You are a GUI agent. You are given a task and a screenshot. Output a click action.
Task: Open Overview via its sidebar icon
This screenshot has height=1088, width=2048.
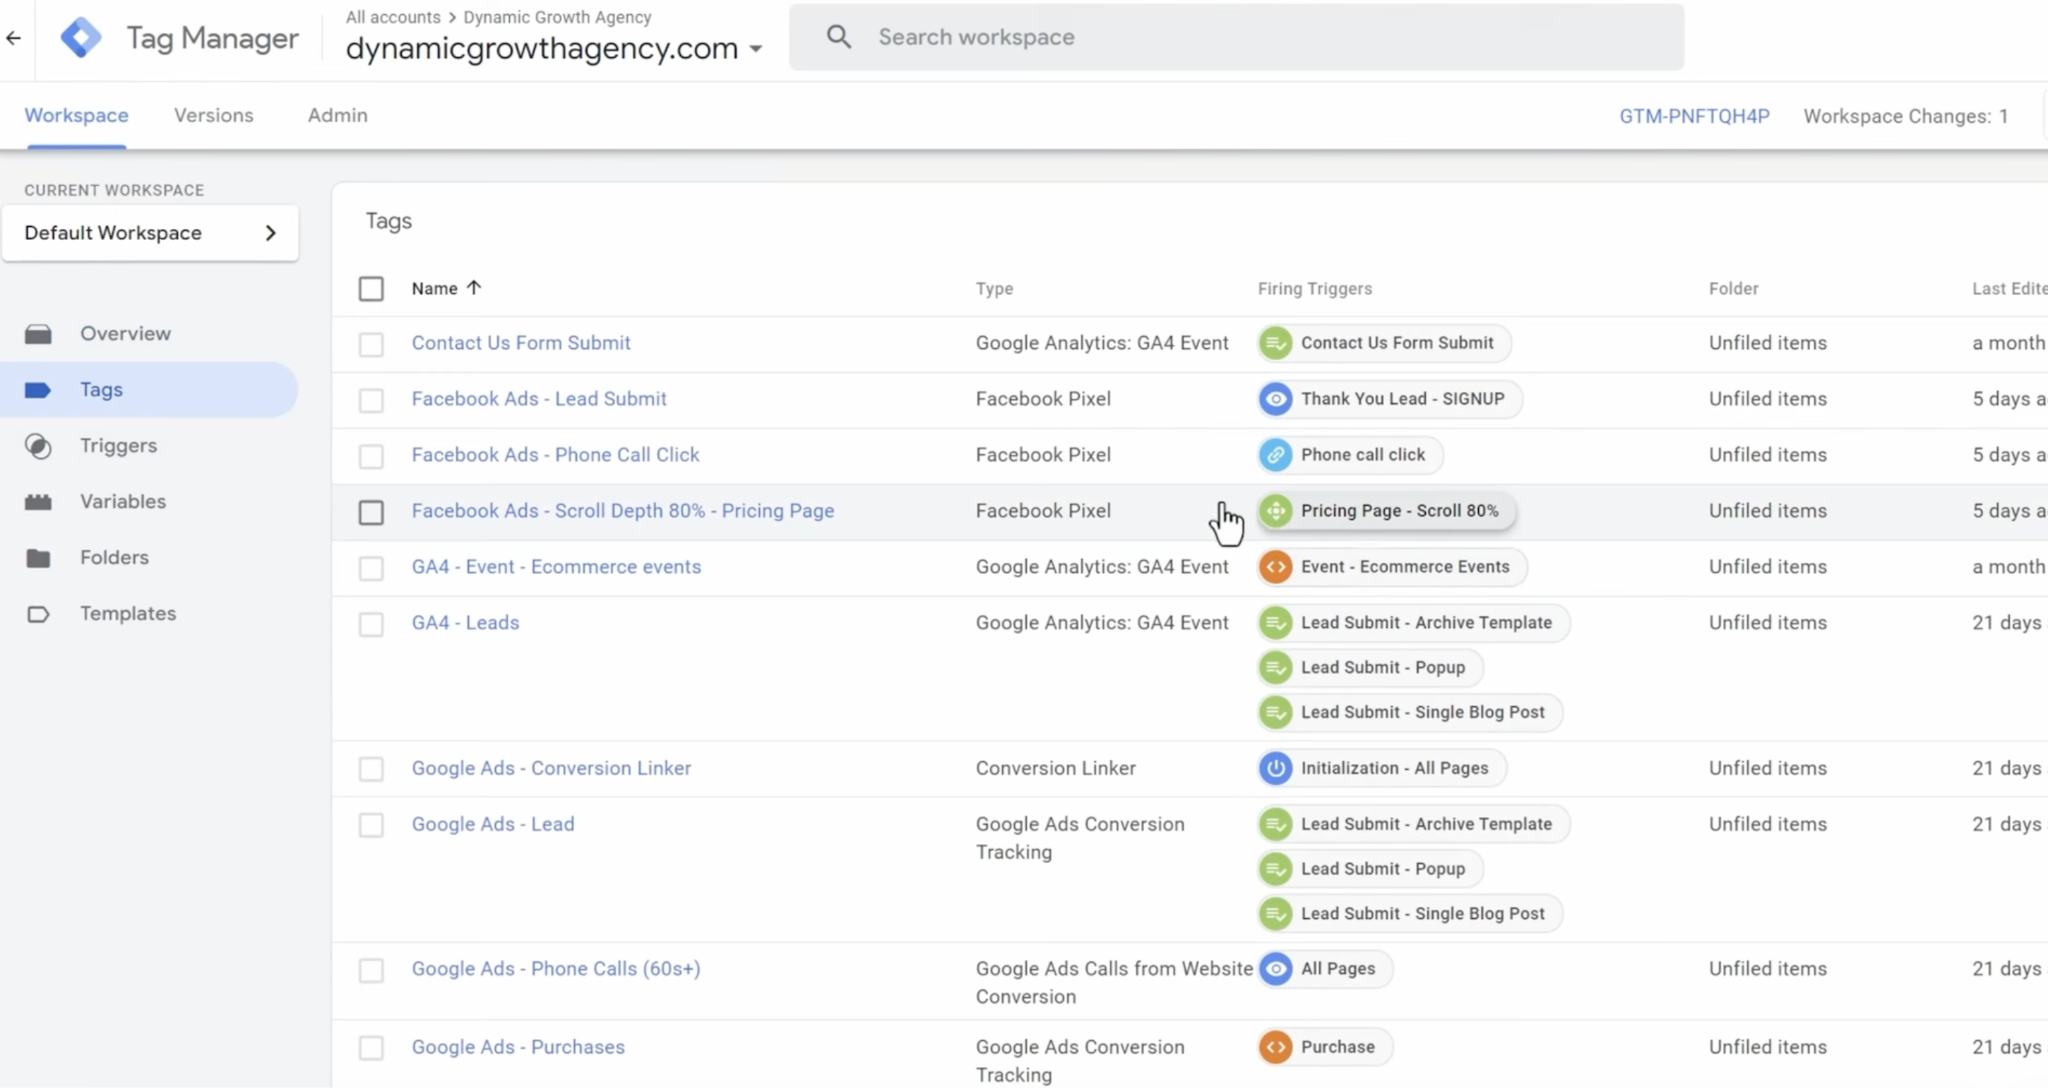click(x=38, y=334)
